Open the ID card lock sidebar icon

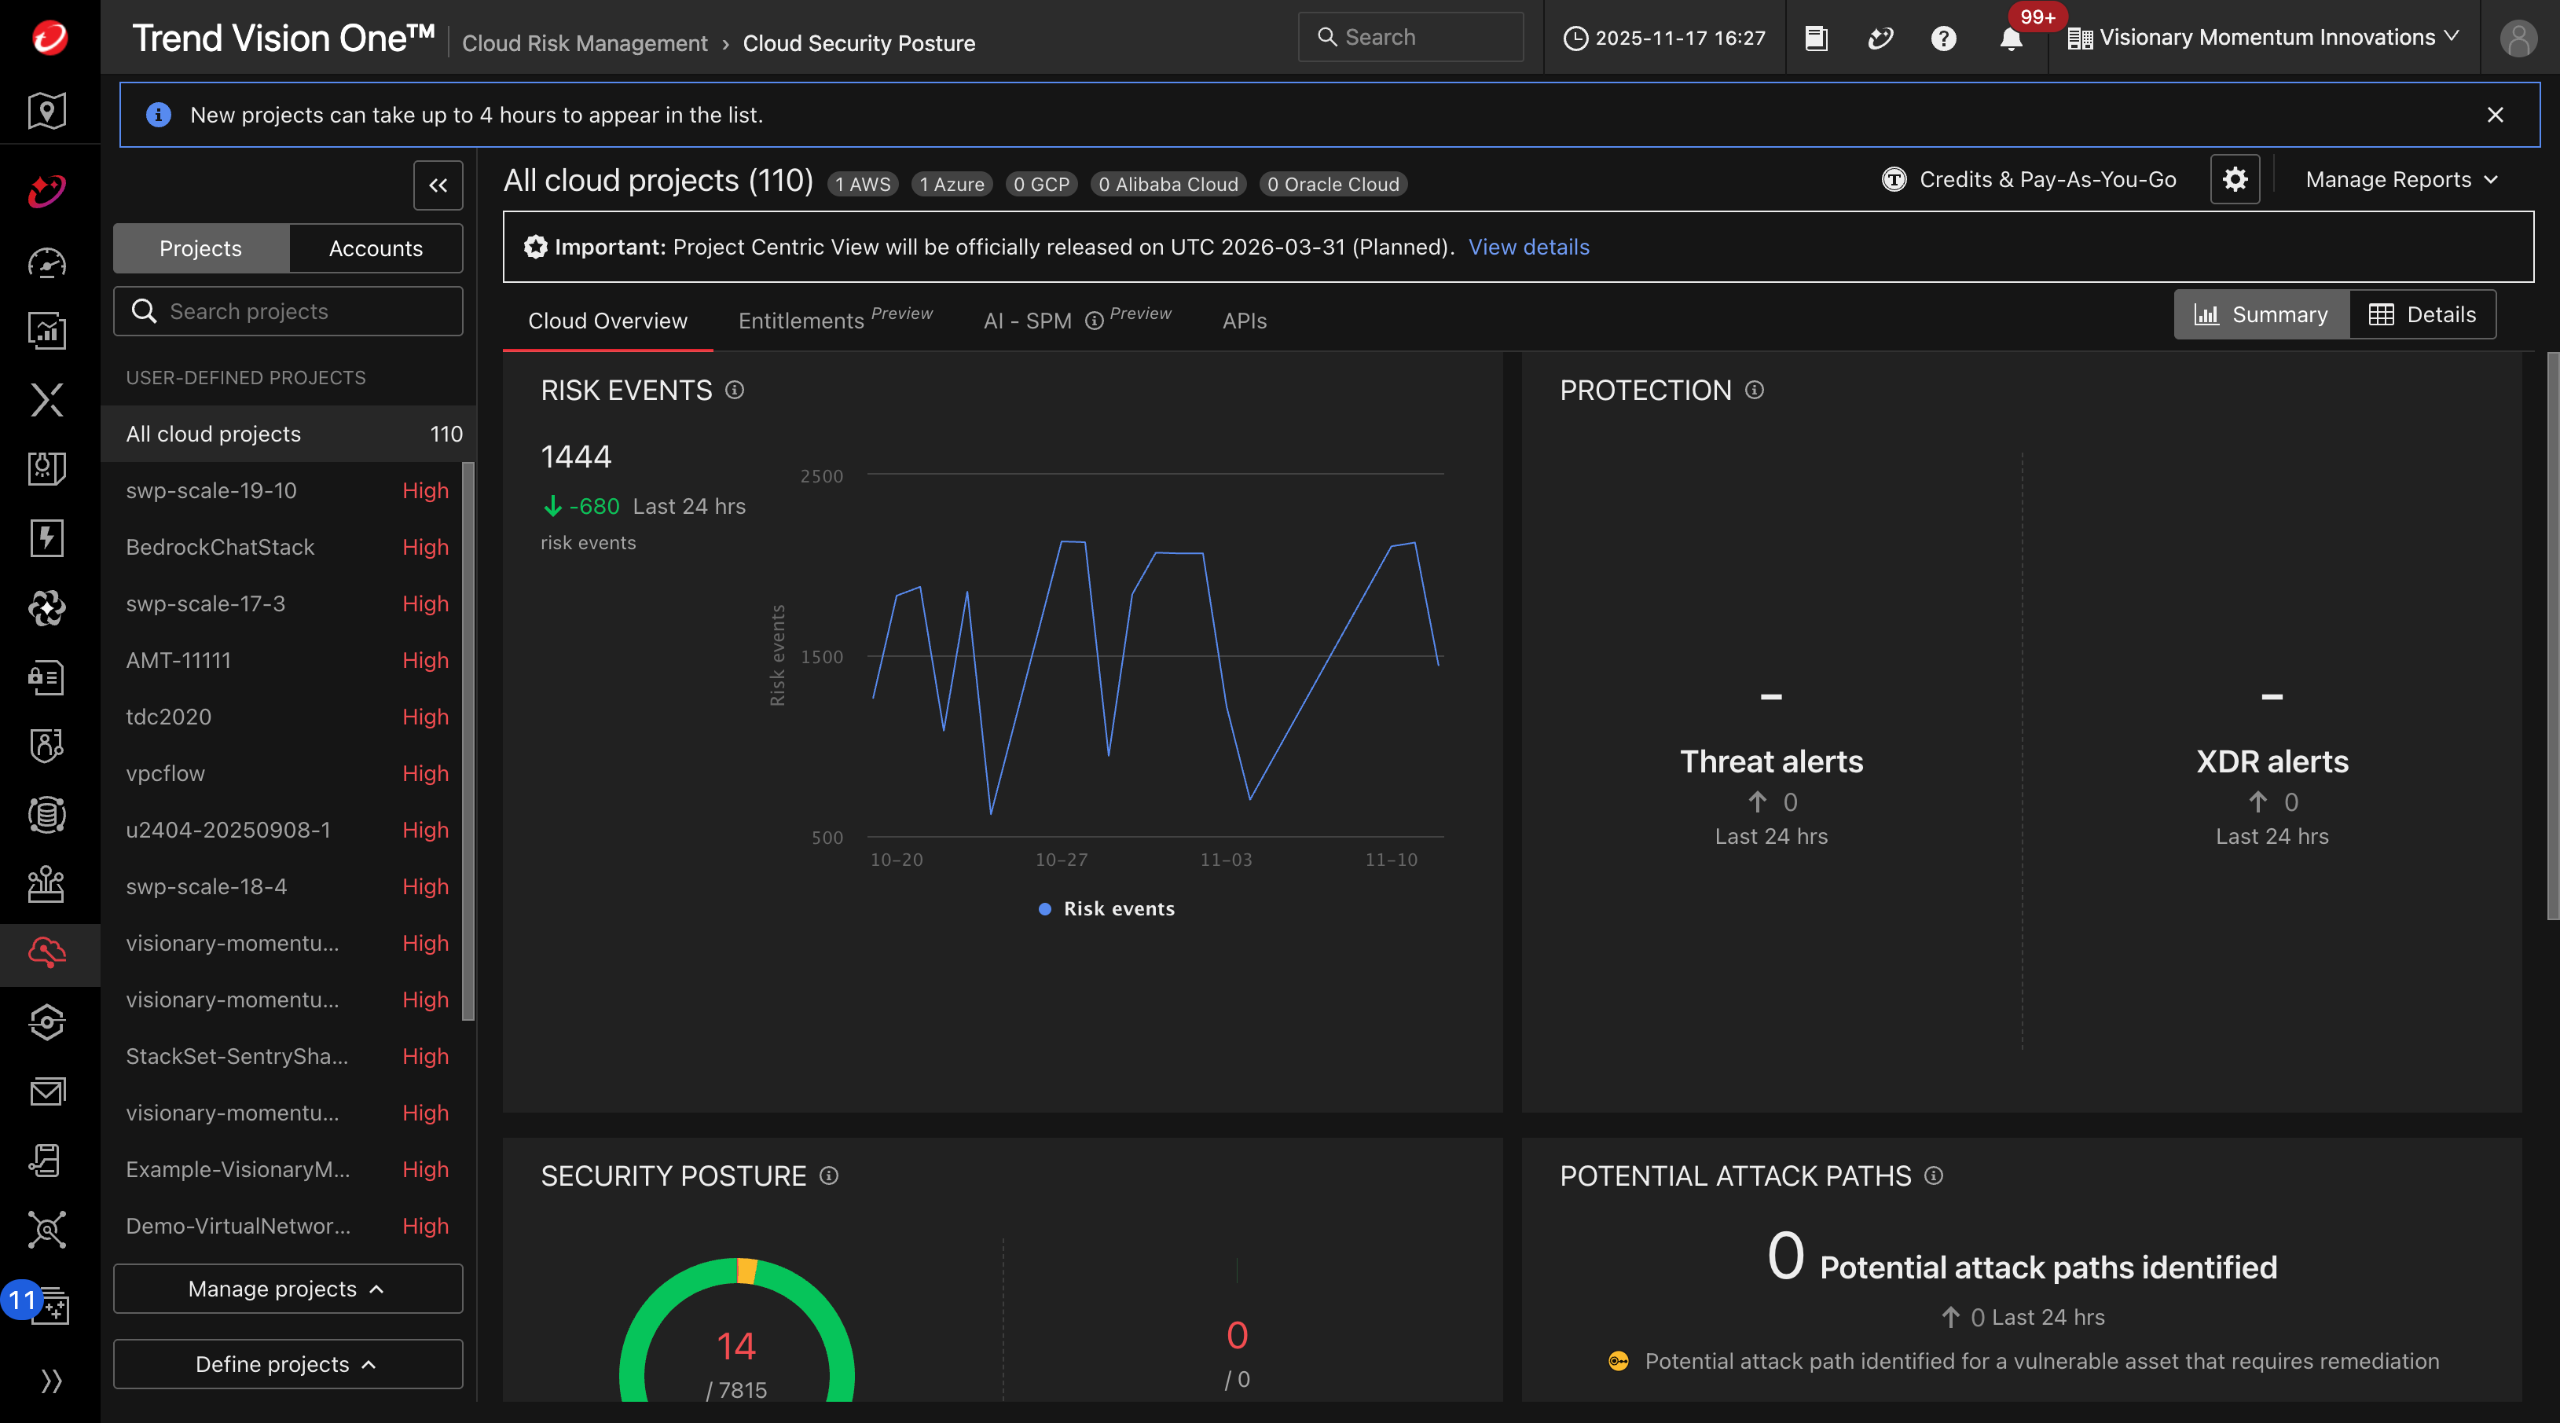[47, 677]
